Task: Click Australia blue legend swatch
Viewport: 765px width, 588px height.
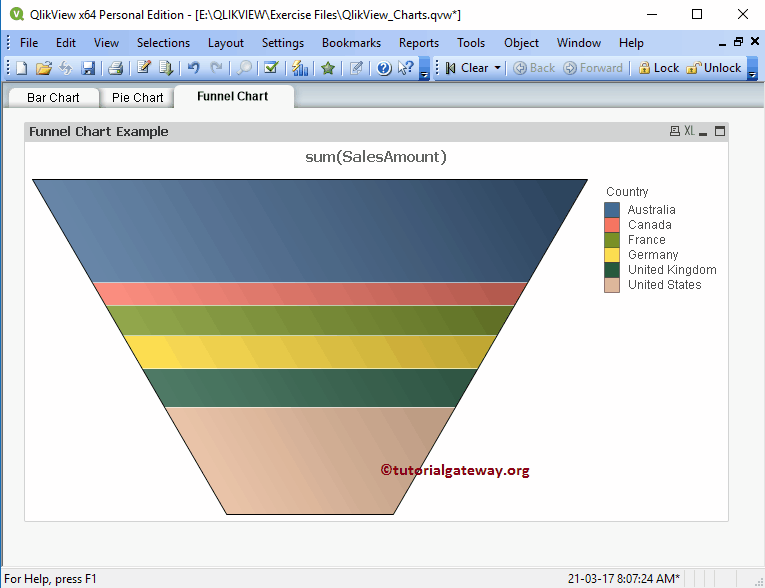Action: coord(612,210)
